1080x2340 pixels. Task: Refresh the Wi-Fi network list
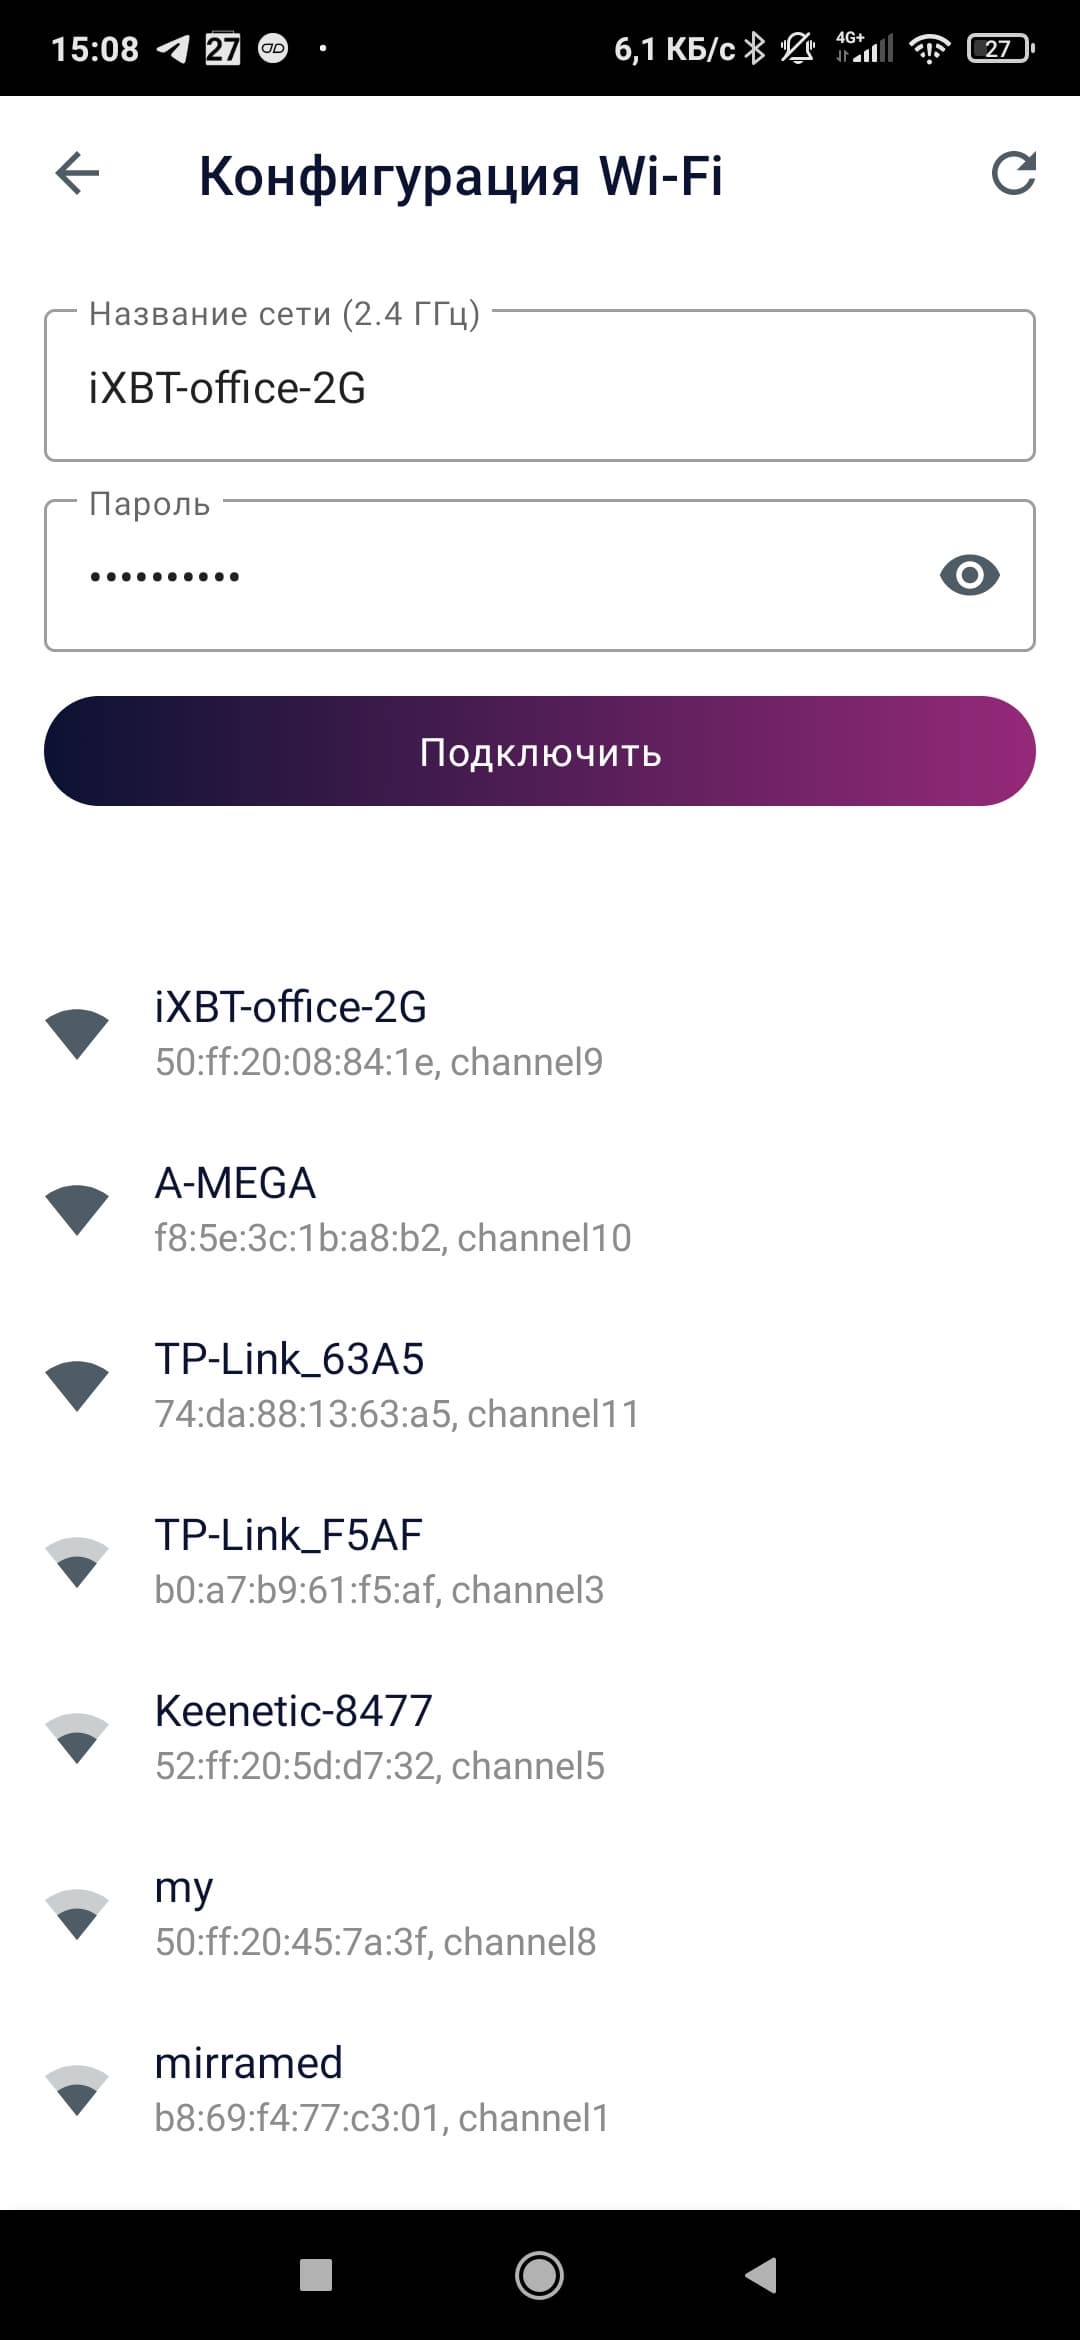tap(1013, 174)
